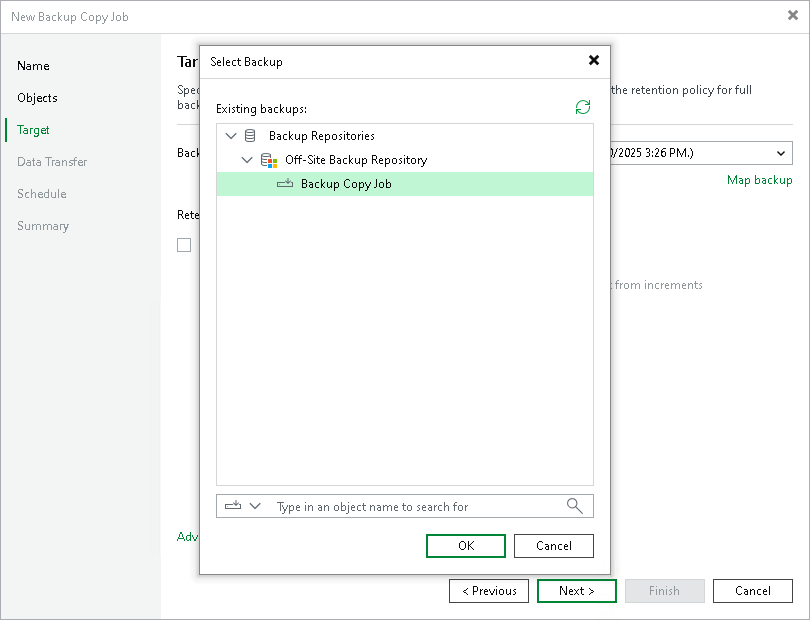
Task: Open the backup repository dropdown
Action: tap(781, 153)
